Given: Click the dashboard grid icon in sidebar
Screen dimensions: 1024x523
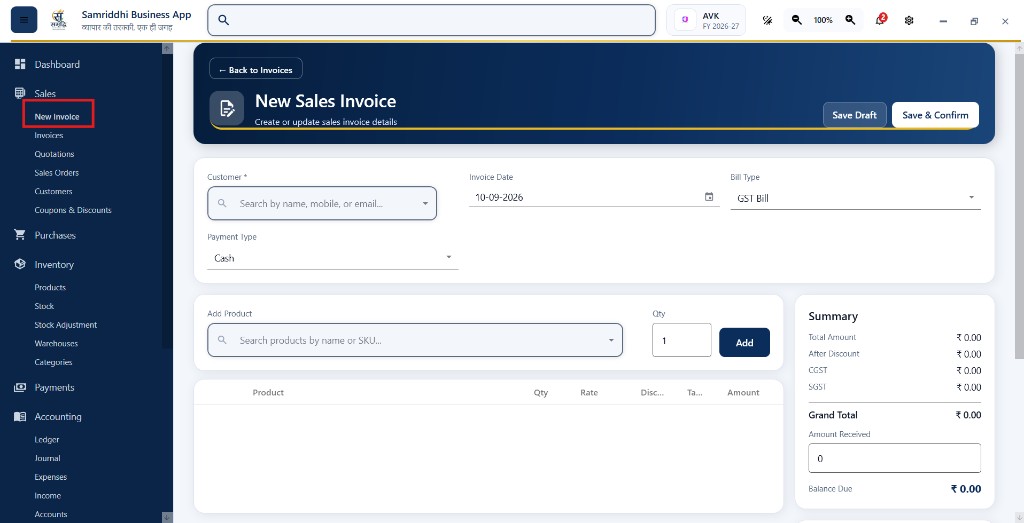Looking at the screenshot, I should tap(20, 64).
